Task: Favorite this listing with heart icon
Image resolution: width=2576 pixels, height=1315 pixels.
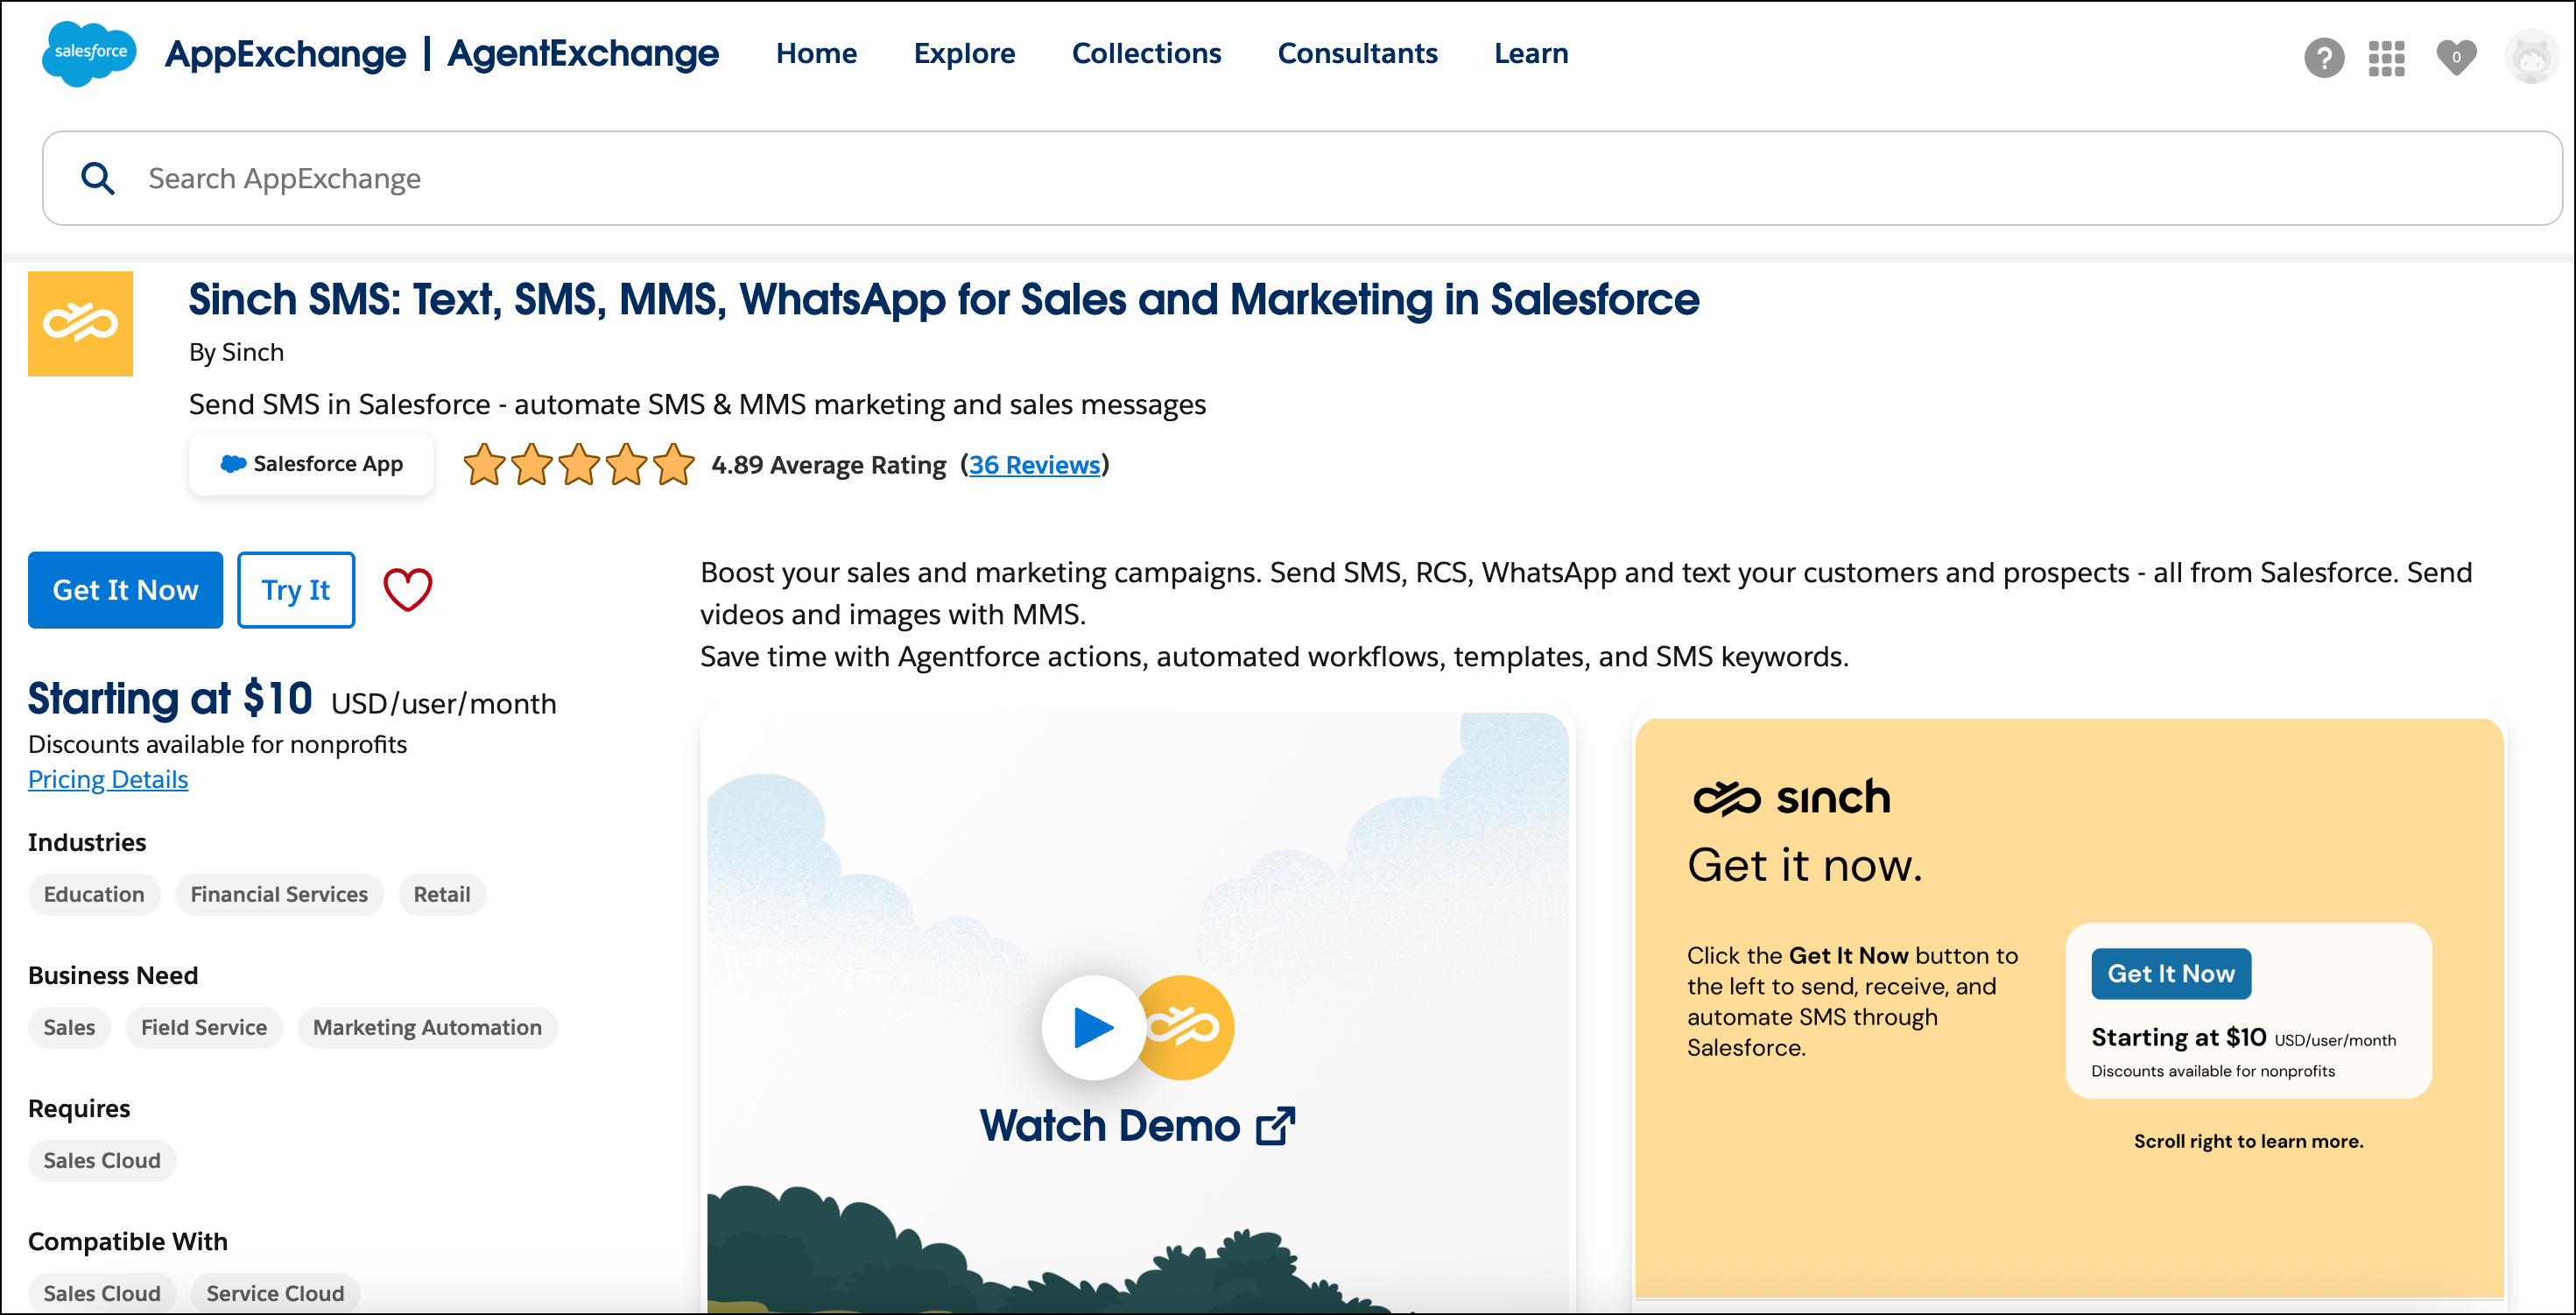Action: point(407,589)
